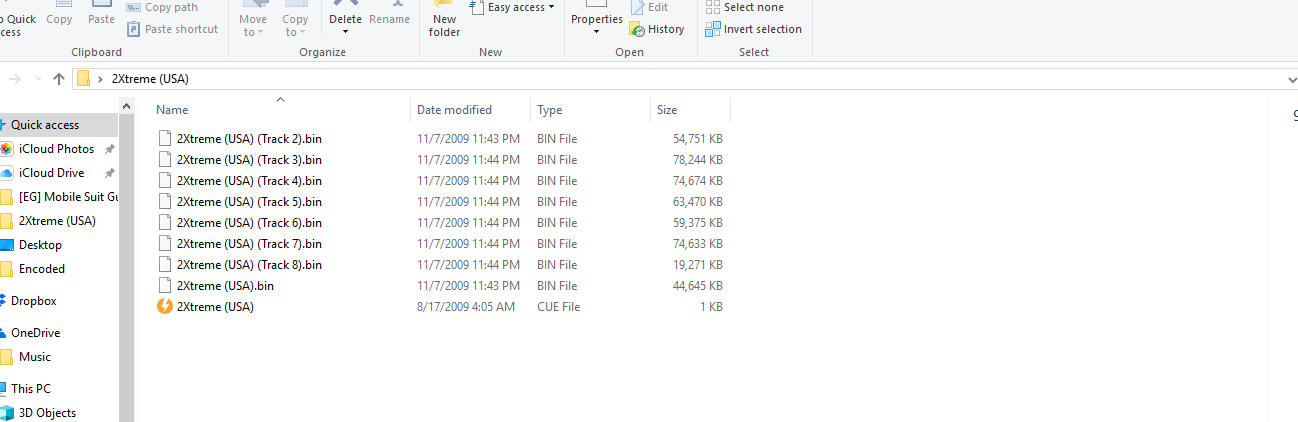Open the Properties dropdown arrow
The image size is (1298, 422).
pos(597,32)
